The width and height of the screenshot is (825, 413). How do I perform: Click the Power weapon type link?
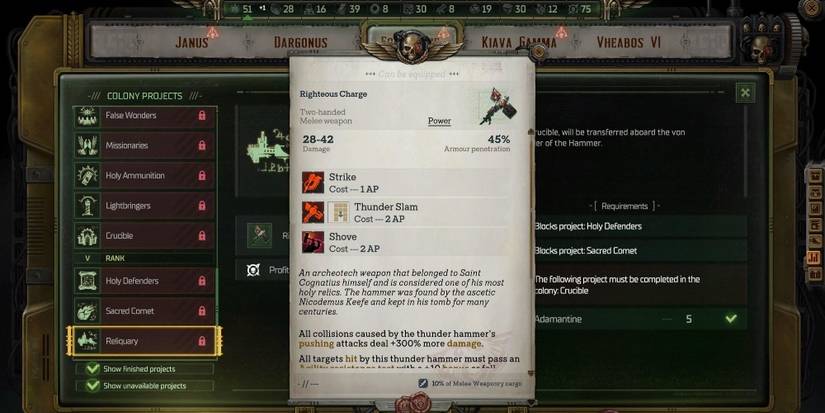[439, 120]
